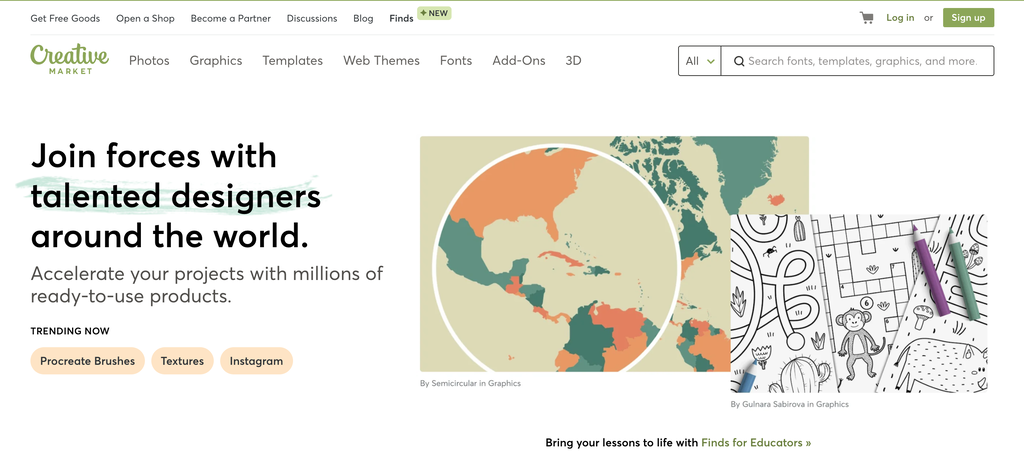The width and height of the screenshot is (1024, 476).
Task: Select the Templates navigation item
Action: (x=292, y=61)
